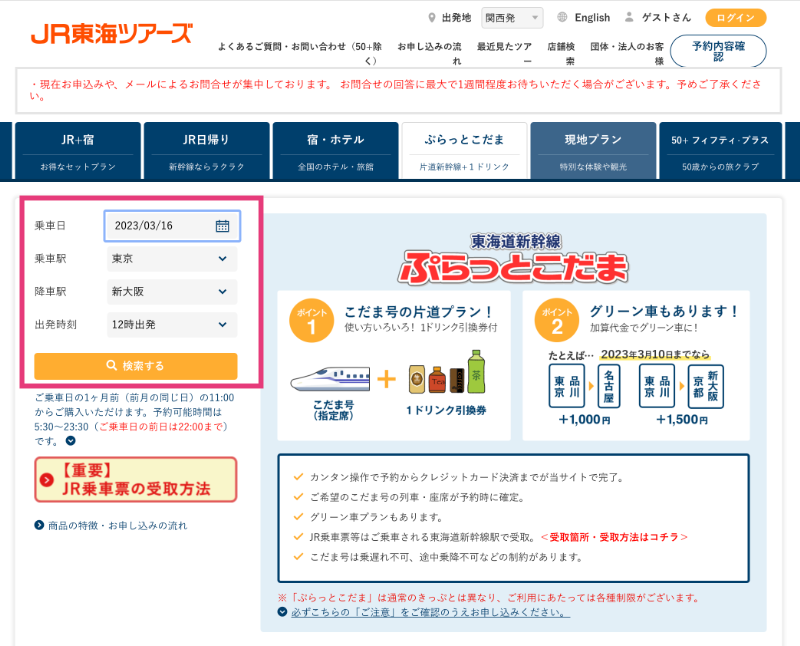The image size is (800, 646).
Task: Click the guest user icon
Action: point(629,17)
